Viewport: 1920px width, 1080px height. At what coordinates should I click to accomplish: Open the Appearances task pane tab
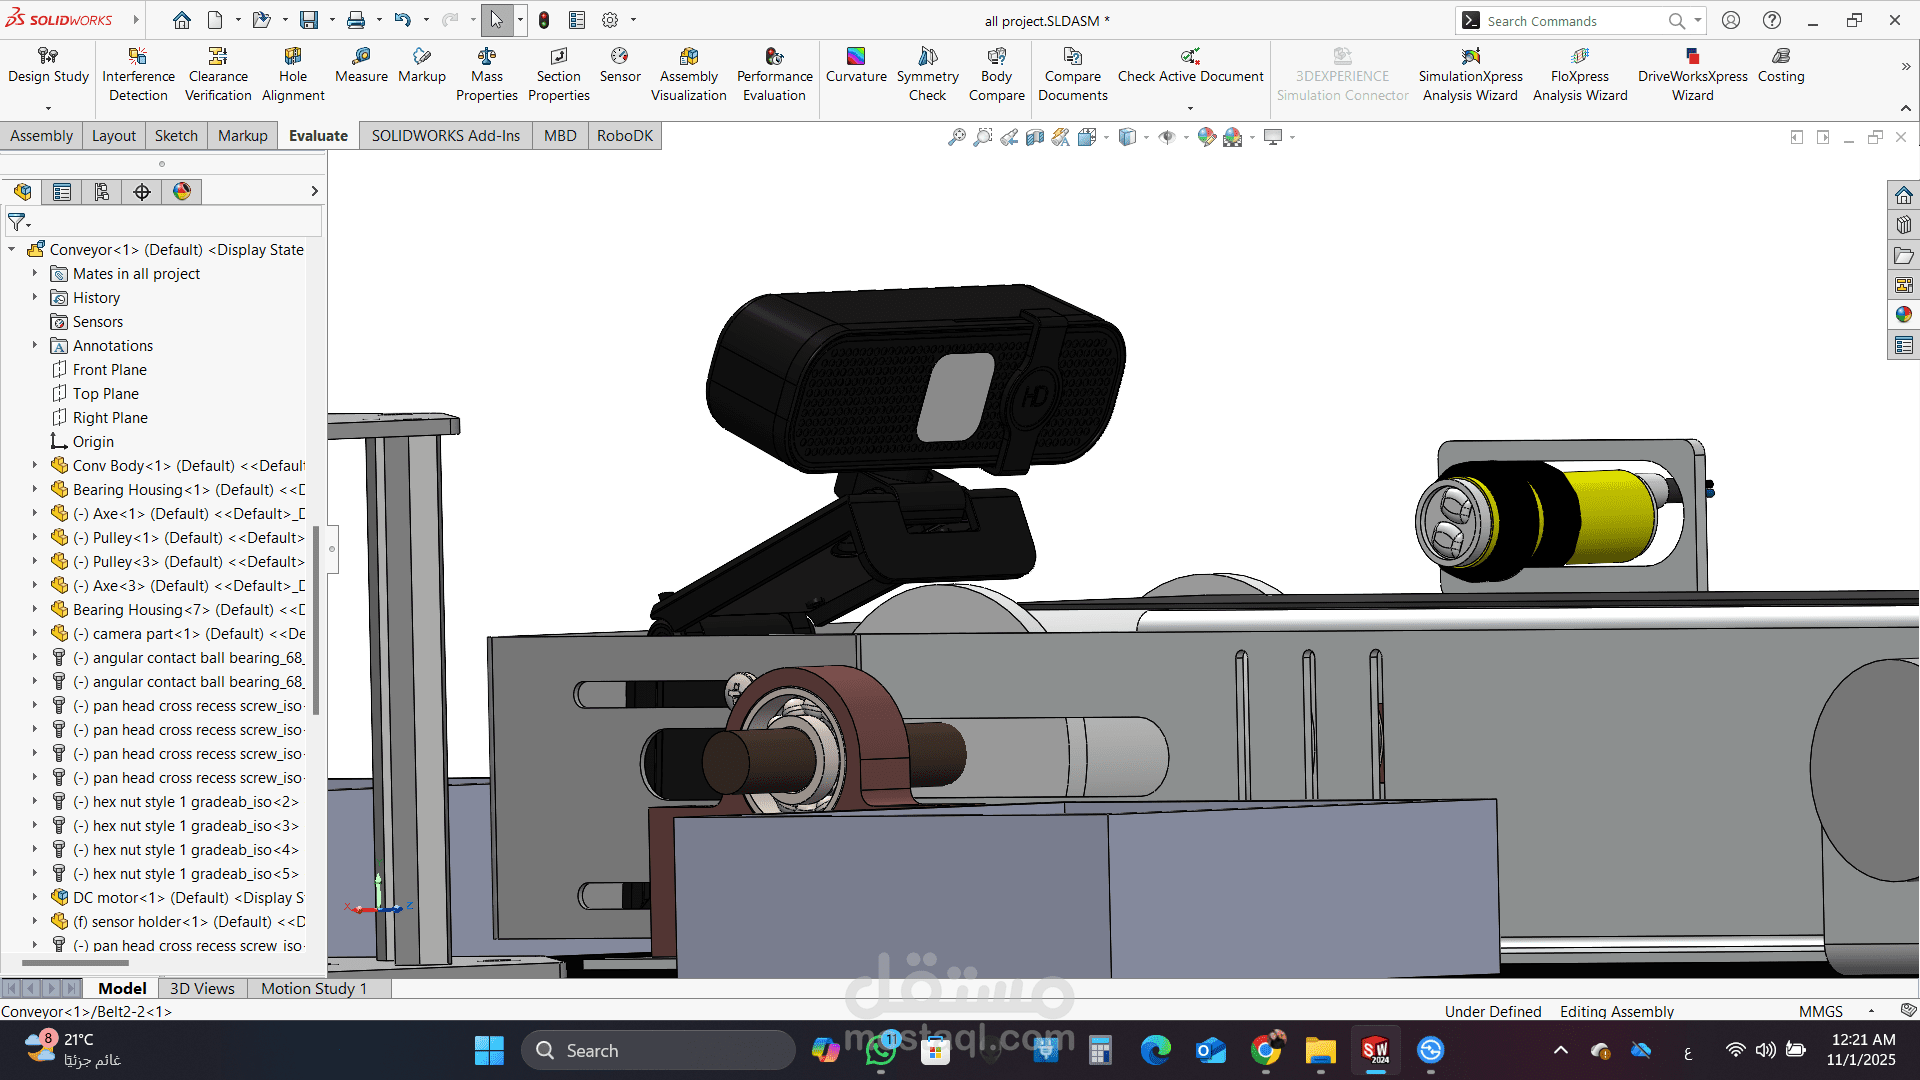[1903, 315]
